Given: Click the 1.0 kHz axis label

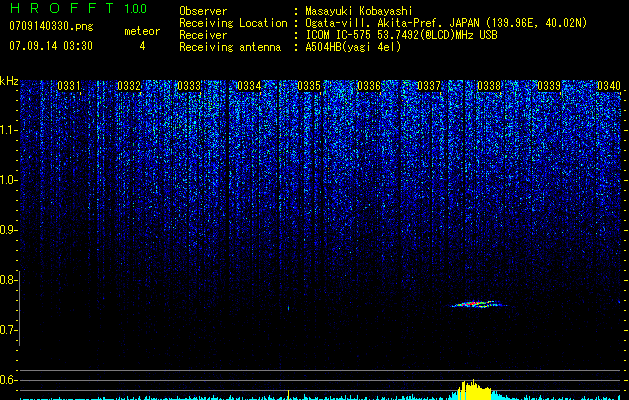Looking at the screenshot, I should (x=8, y=180).
